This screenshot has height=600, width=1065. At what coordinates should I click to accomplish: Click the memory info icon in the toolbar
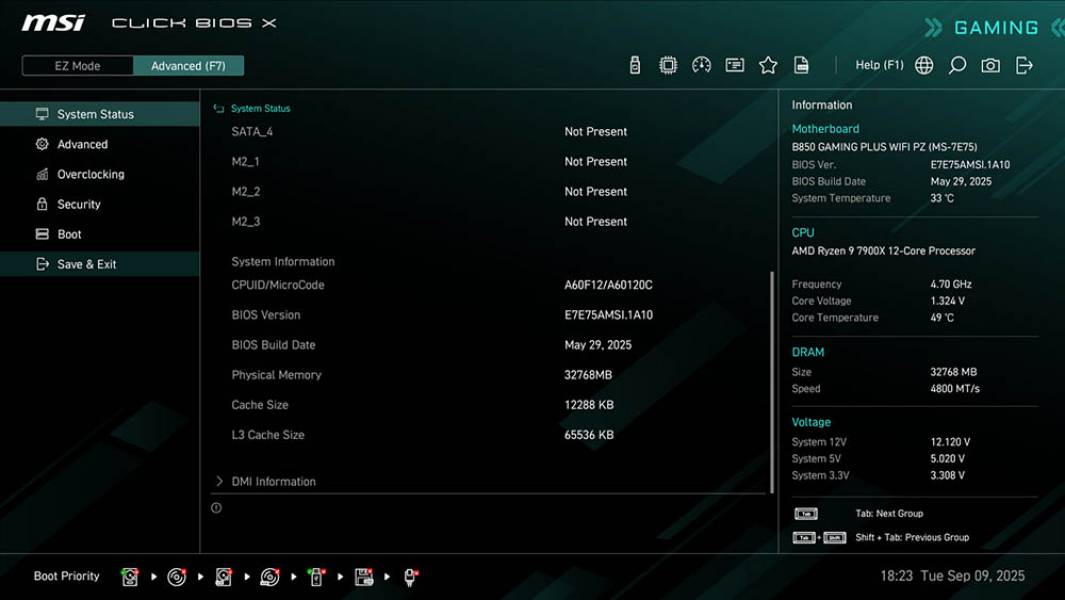pyautogui.click(x=737, y=64)
